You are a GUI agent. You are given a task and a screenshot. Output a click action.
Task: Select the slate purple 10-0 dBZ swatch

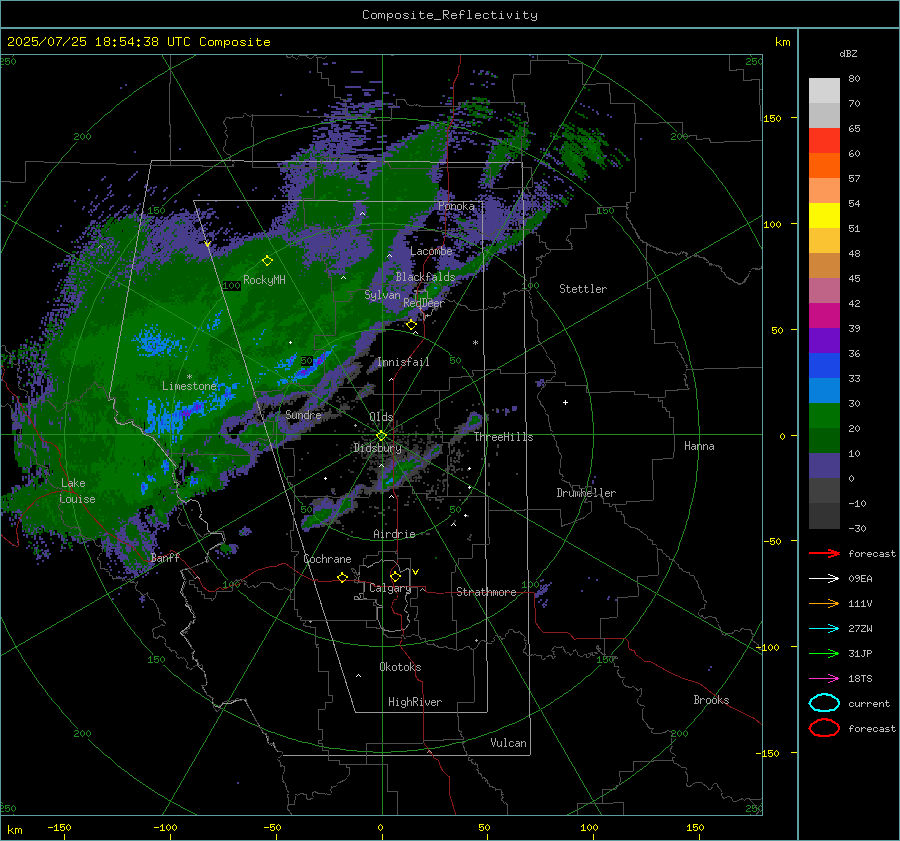(x=824, y=466)
